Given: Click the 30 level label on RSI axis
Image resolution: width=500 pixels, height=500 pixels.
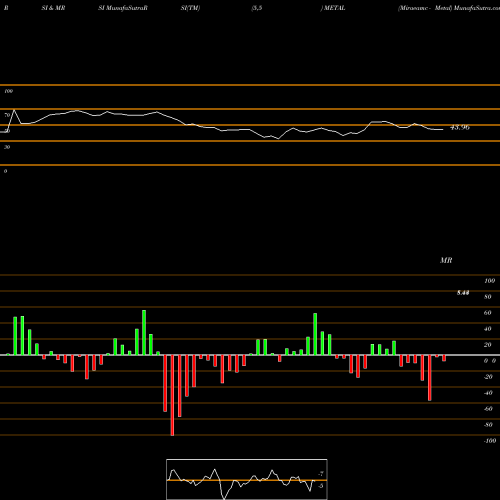Looking at the screenshot, I should coord(7,147).
